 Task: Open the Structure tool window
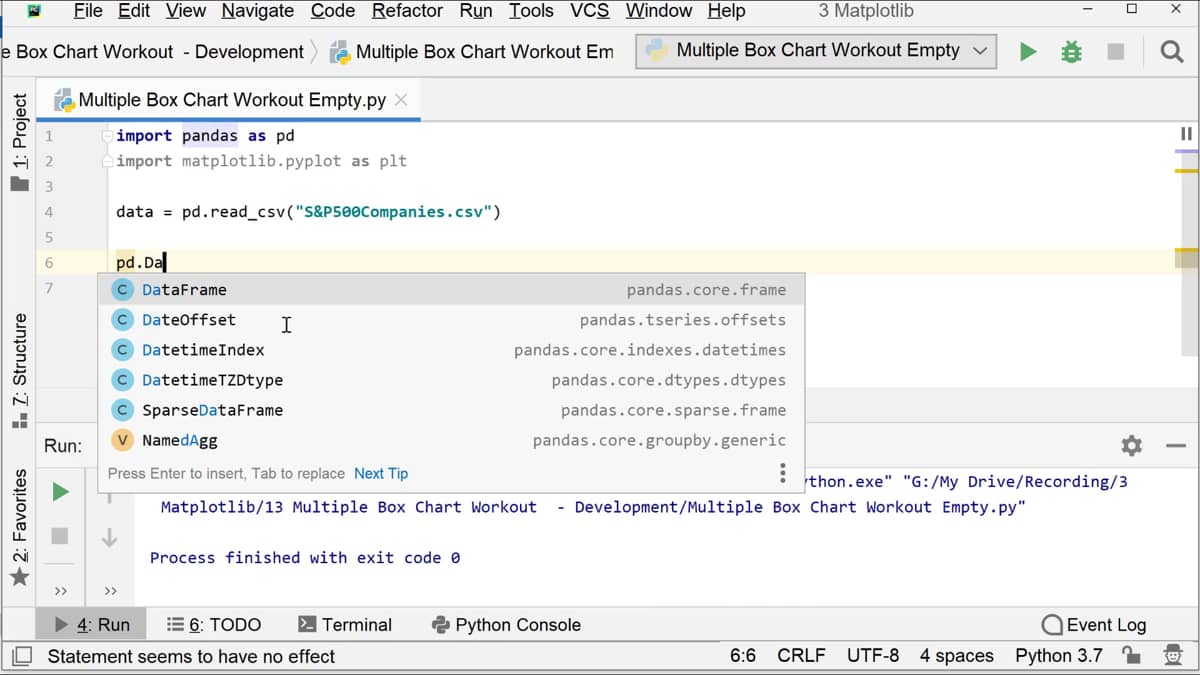point(19,370)
